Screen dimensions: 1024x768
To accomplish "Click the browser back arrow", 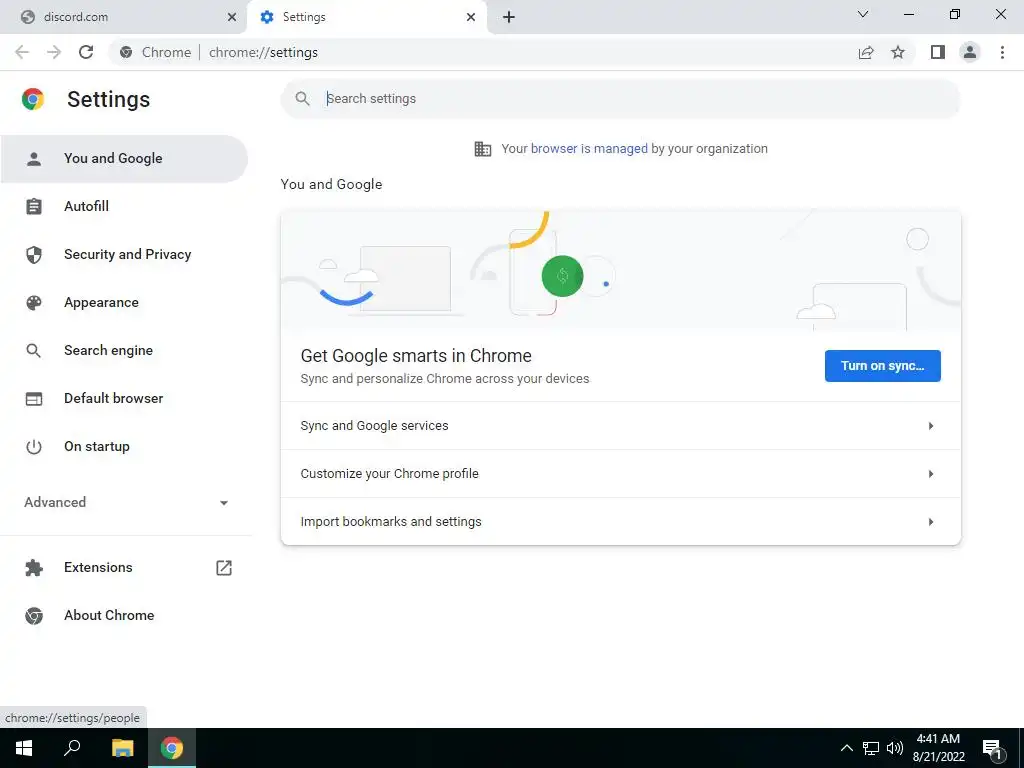I will (22, 52).
